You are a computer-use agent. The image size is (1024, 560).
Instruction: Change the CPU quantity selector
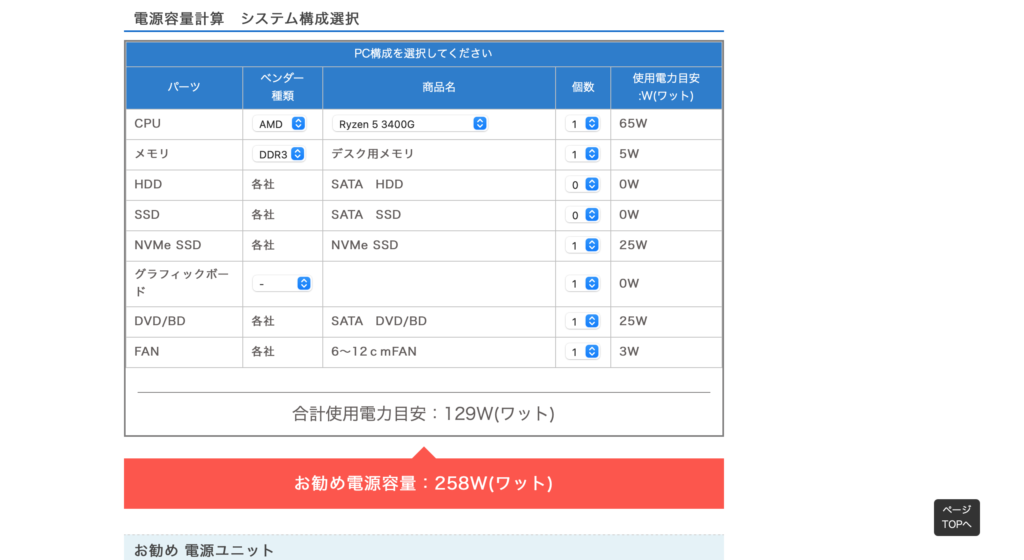tap(582, 124)
